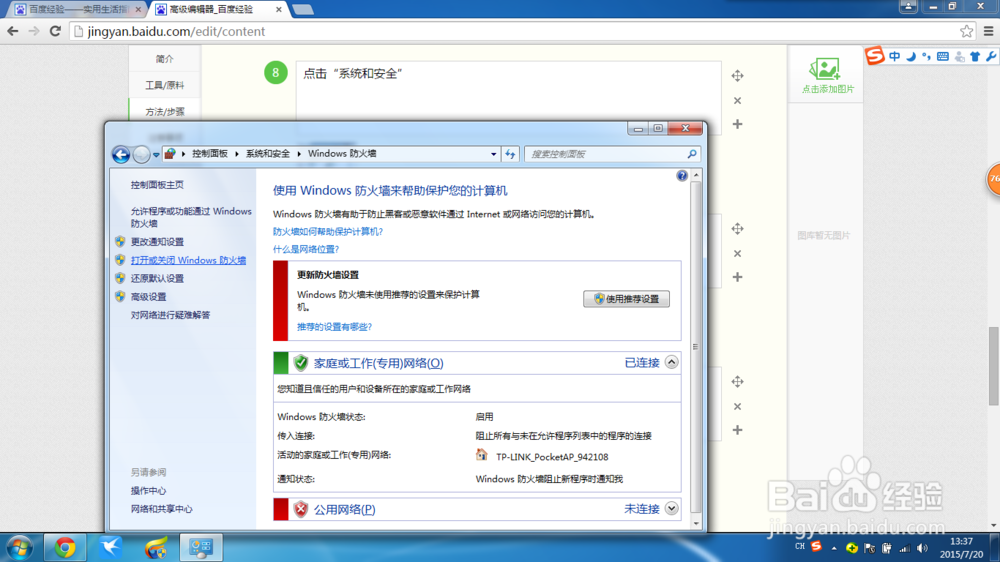Open 高级设置 link
This screenshot has height=562, width=1000.
pyautogui.click(x=149, y=297)
